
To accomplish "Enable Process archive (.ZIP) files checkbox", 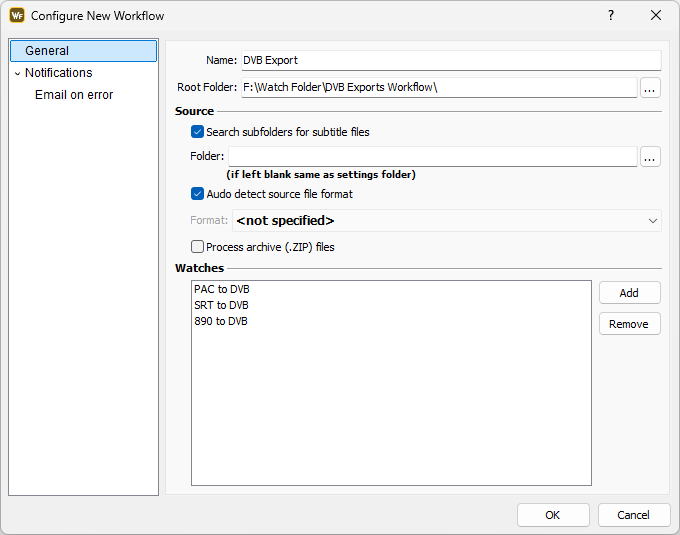I will point(197,247).
